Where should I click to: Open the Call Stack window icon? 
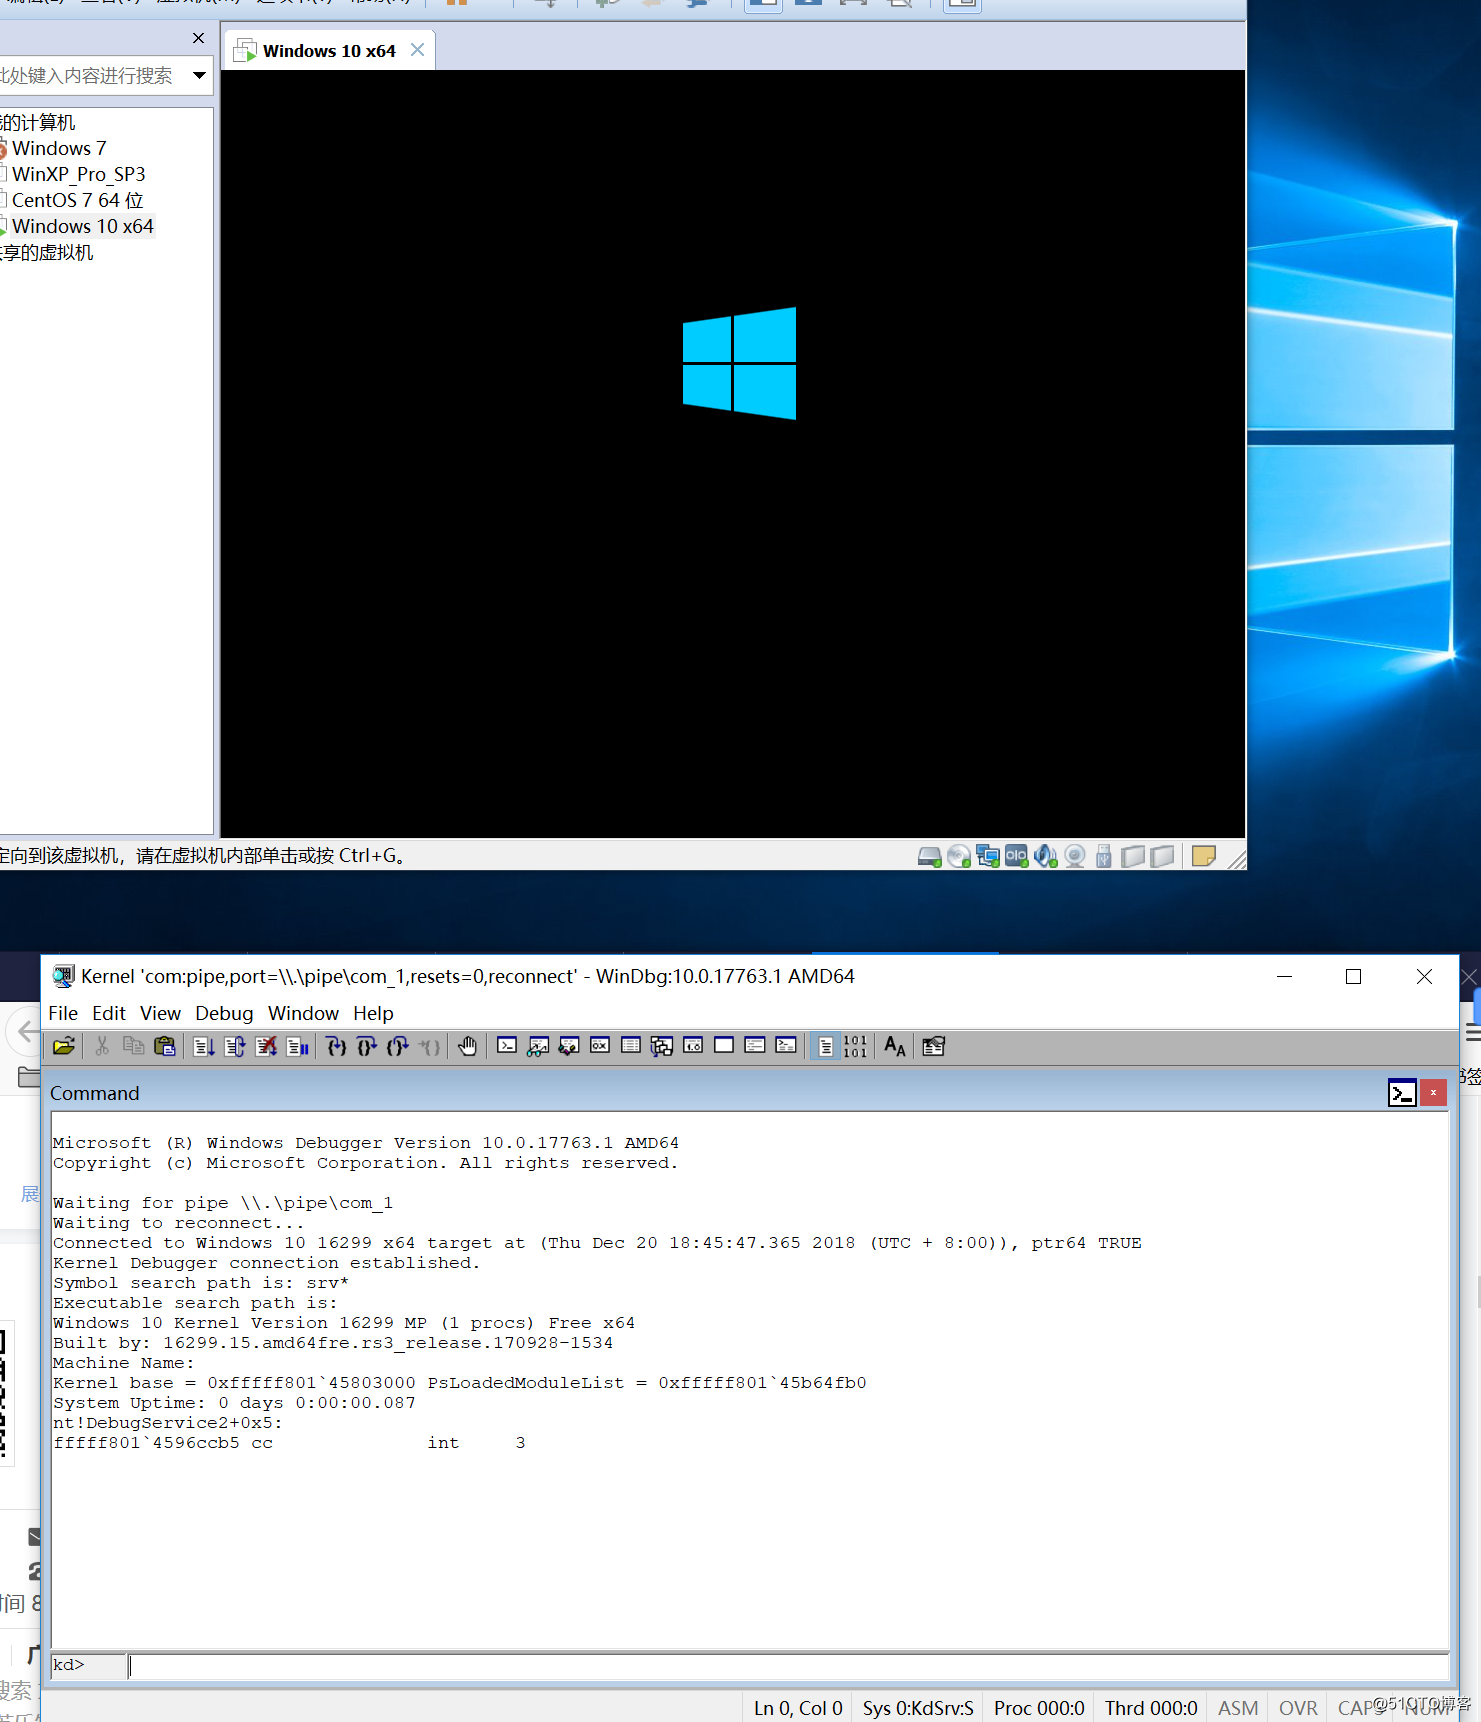click(x=662, y=1046)
